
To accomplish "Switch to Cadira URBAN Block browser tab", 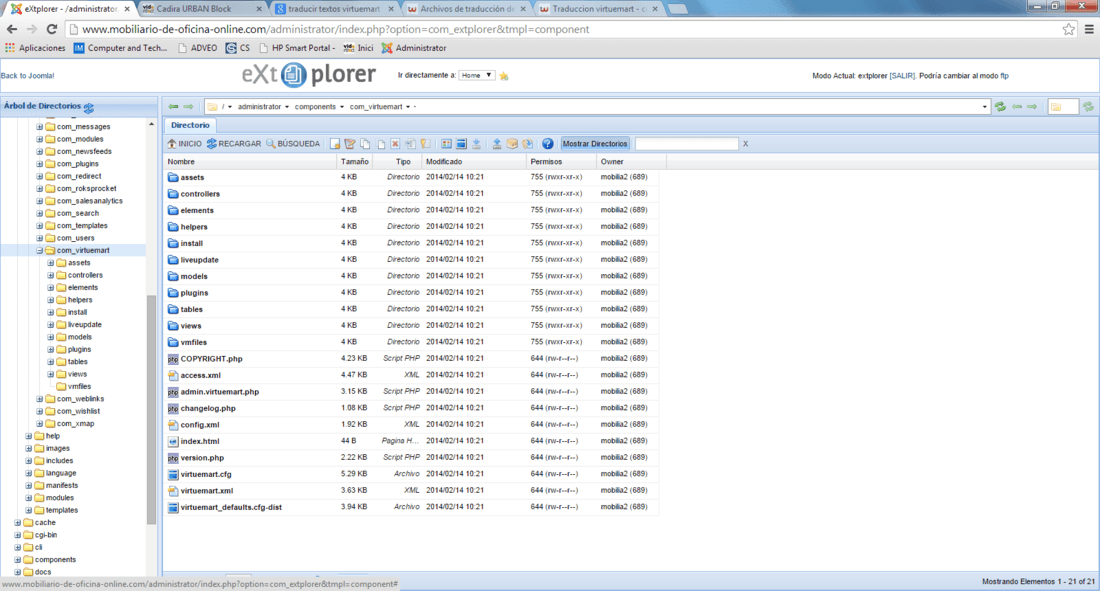I will coord(201,9).
